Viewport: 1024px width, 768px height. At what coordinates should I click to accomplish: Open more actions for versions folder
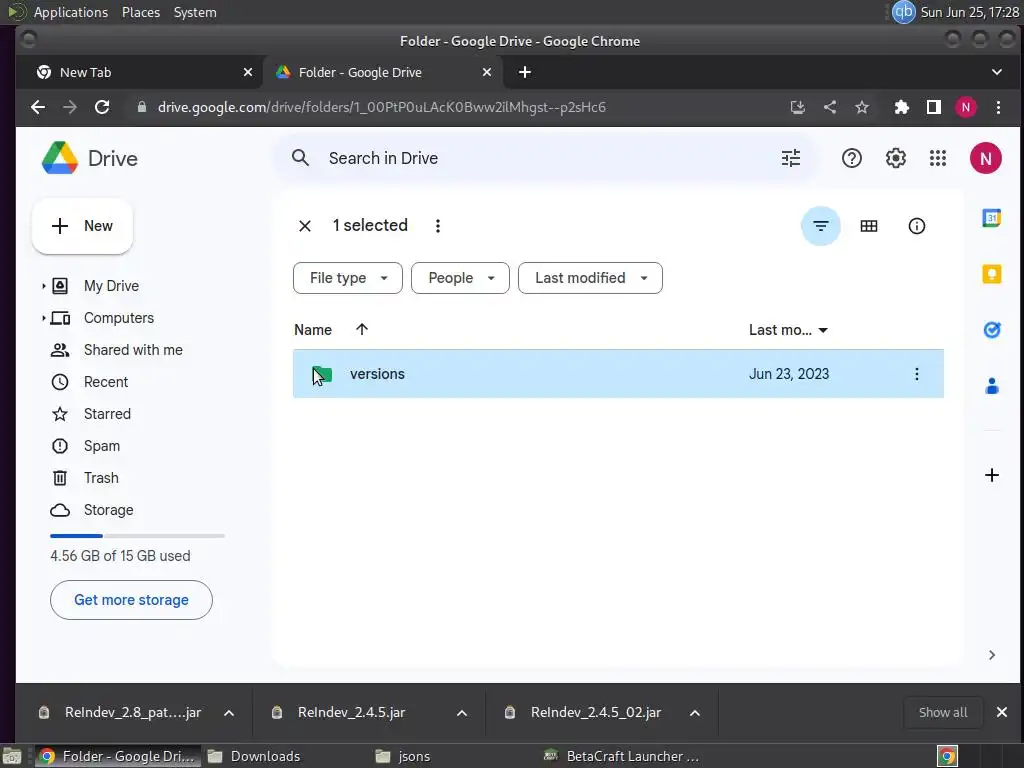tap(916, 374)
